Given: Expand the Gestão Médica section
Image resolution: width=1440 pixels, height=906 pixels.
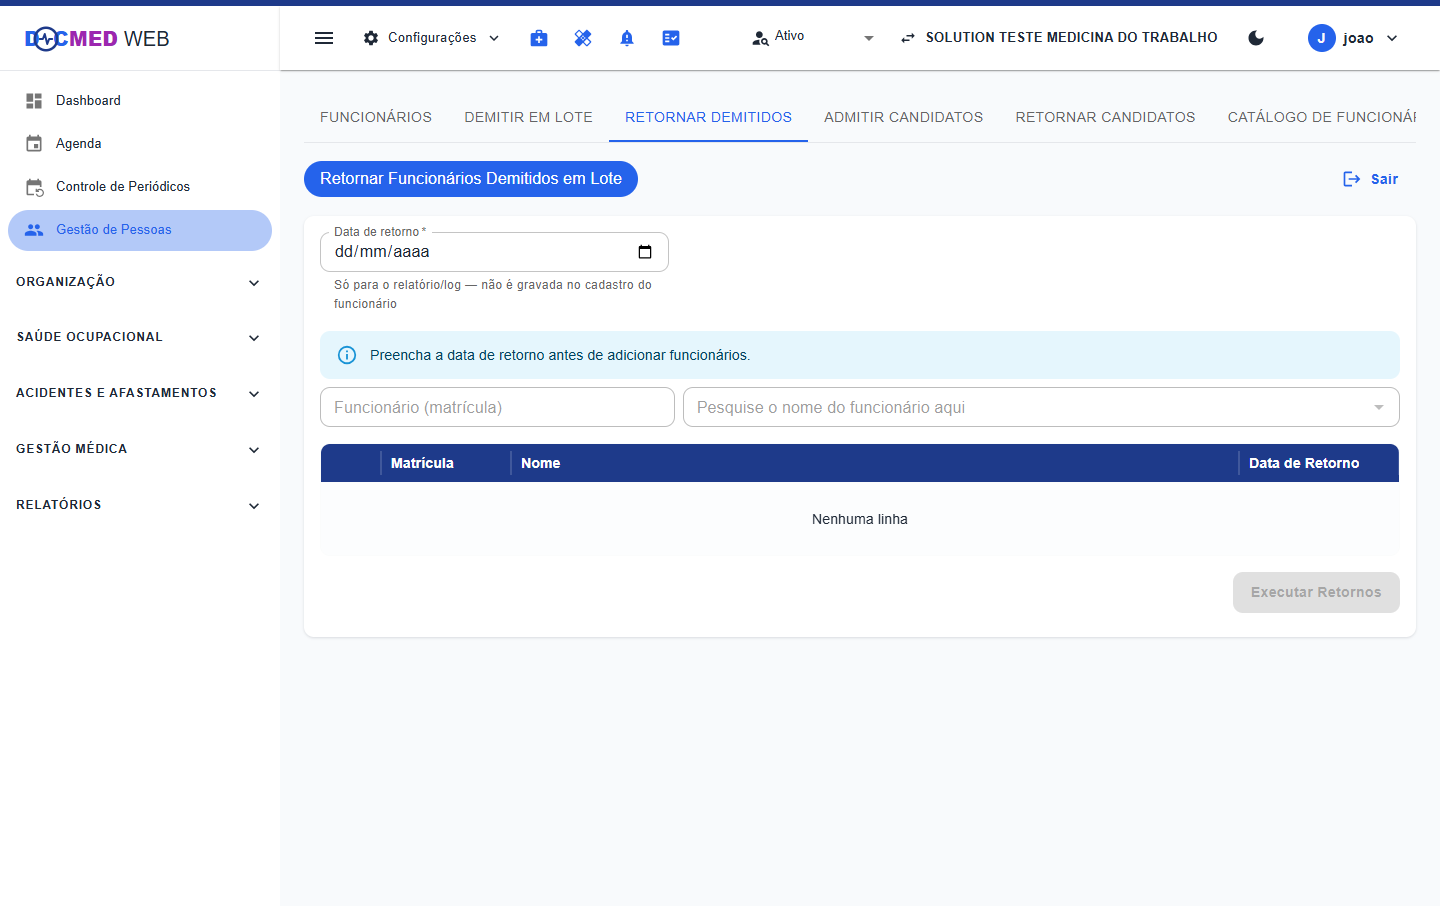Looking at the screenshot, I should (138, 449).
